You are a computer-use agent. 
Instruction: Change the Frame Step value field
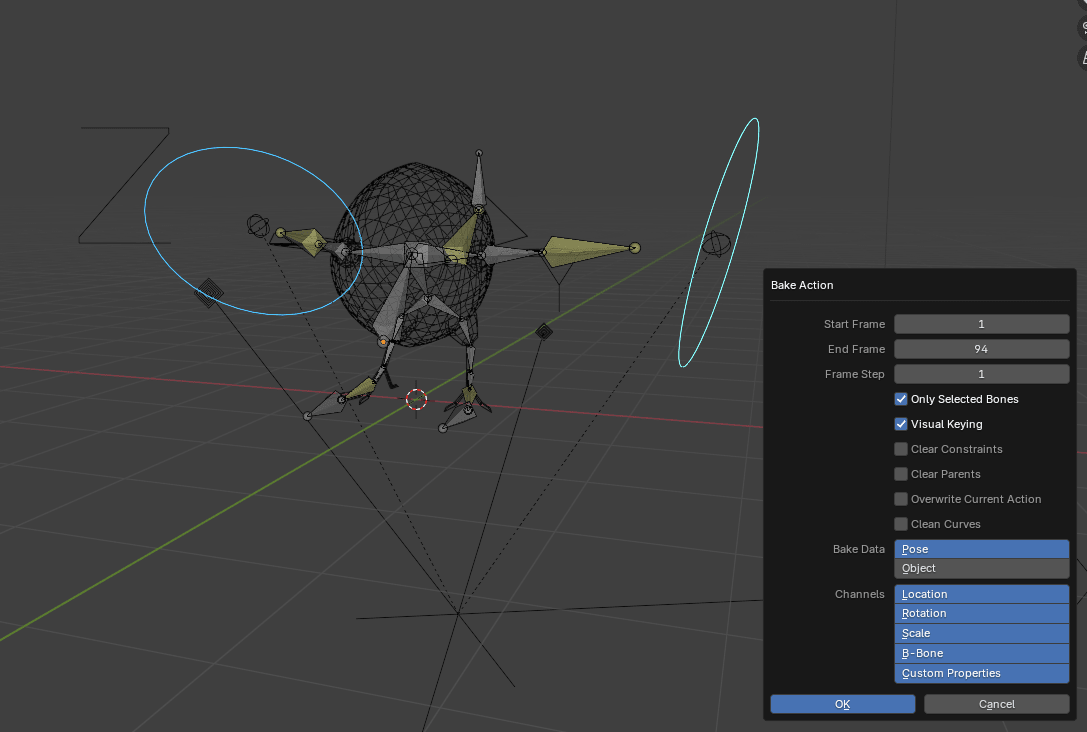click(x=981, y=374)
